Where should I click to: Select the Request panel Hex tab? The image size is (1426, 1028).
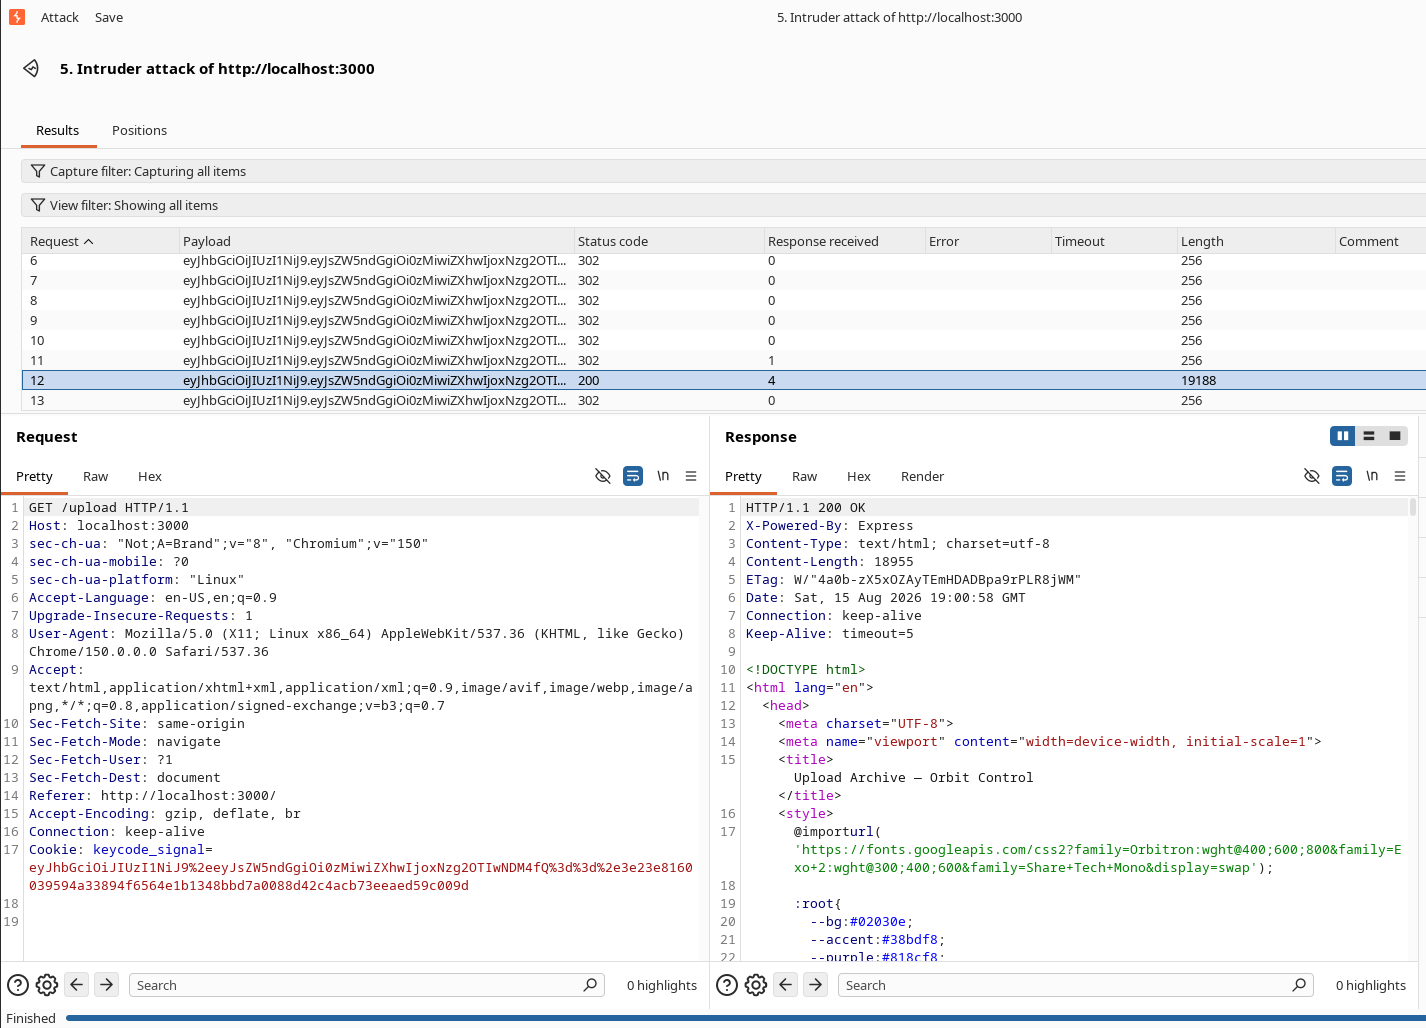[150, 477]
